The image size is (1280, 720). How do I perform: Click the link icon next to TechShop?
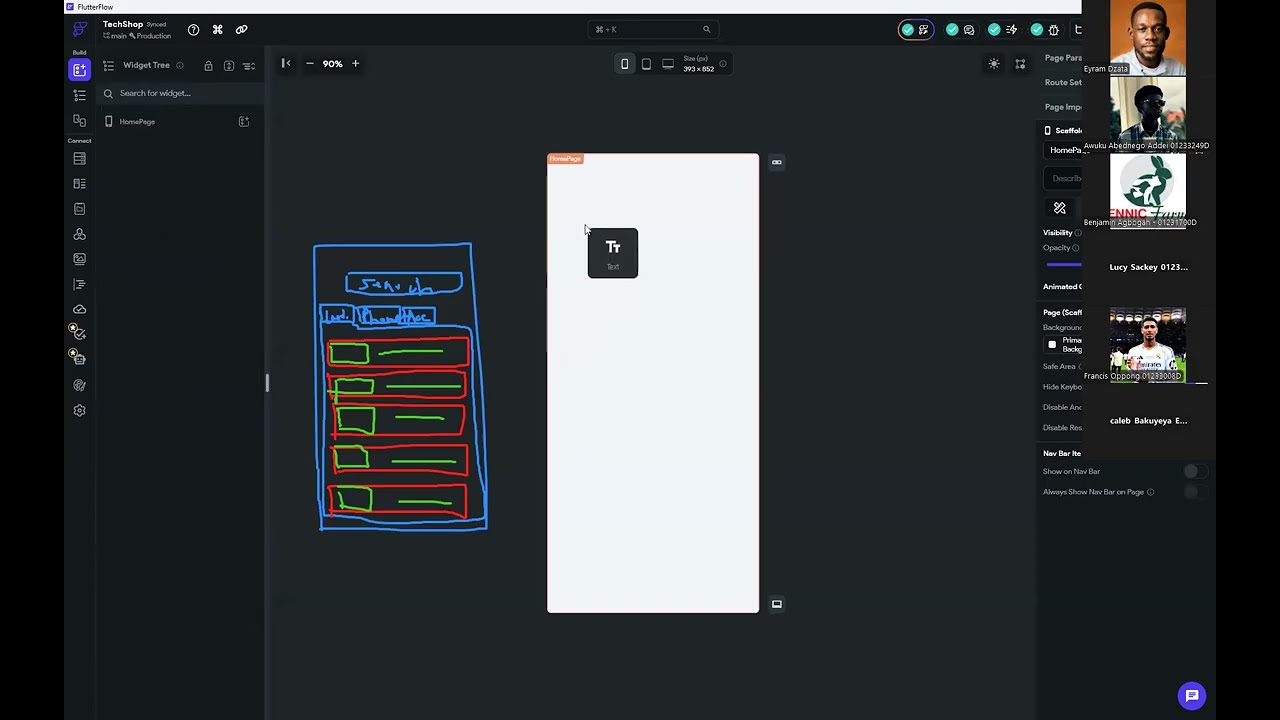click(241, 30)
